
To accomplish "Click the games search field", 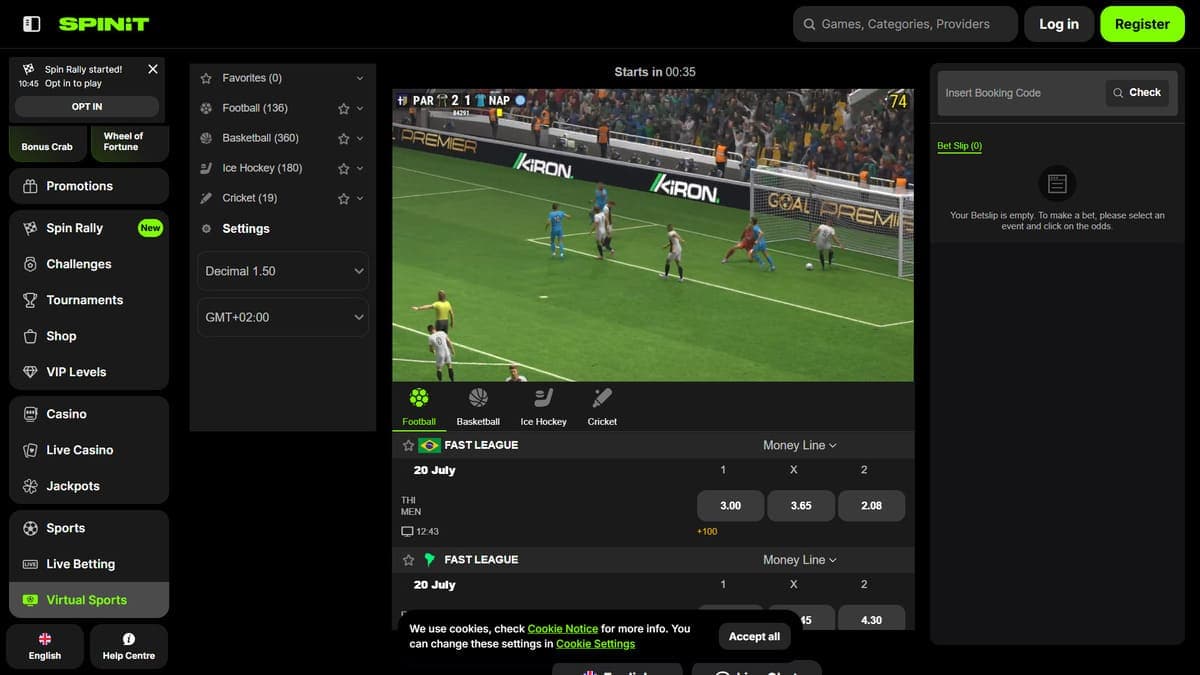I will [905, 24].
